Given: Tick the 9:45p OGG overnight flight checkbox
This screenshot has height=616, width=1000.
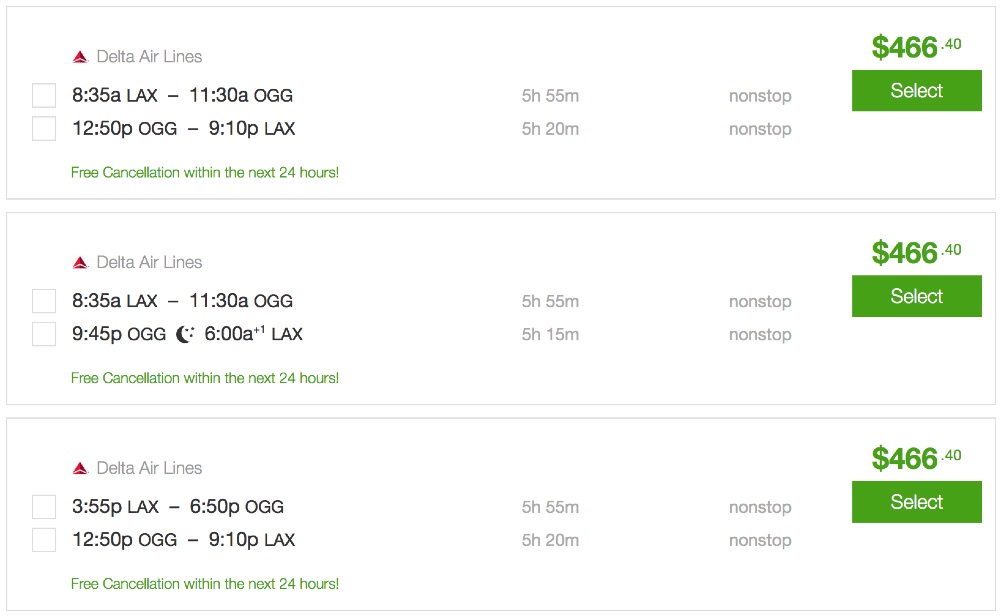Looking at the screenshot, I should [x=44, y=334].
